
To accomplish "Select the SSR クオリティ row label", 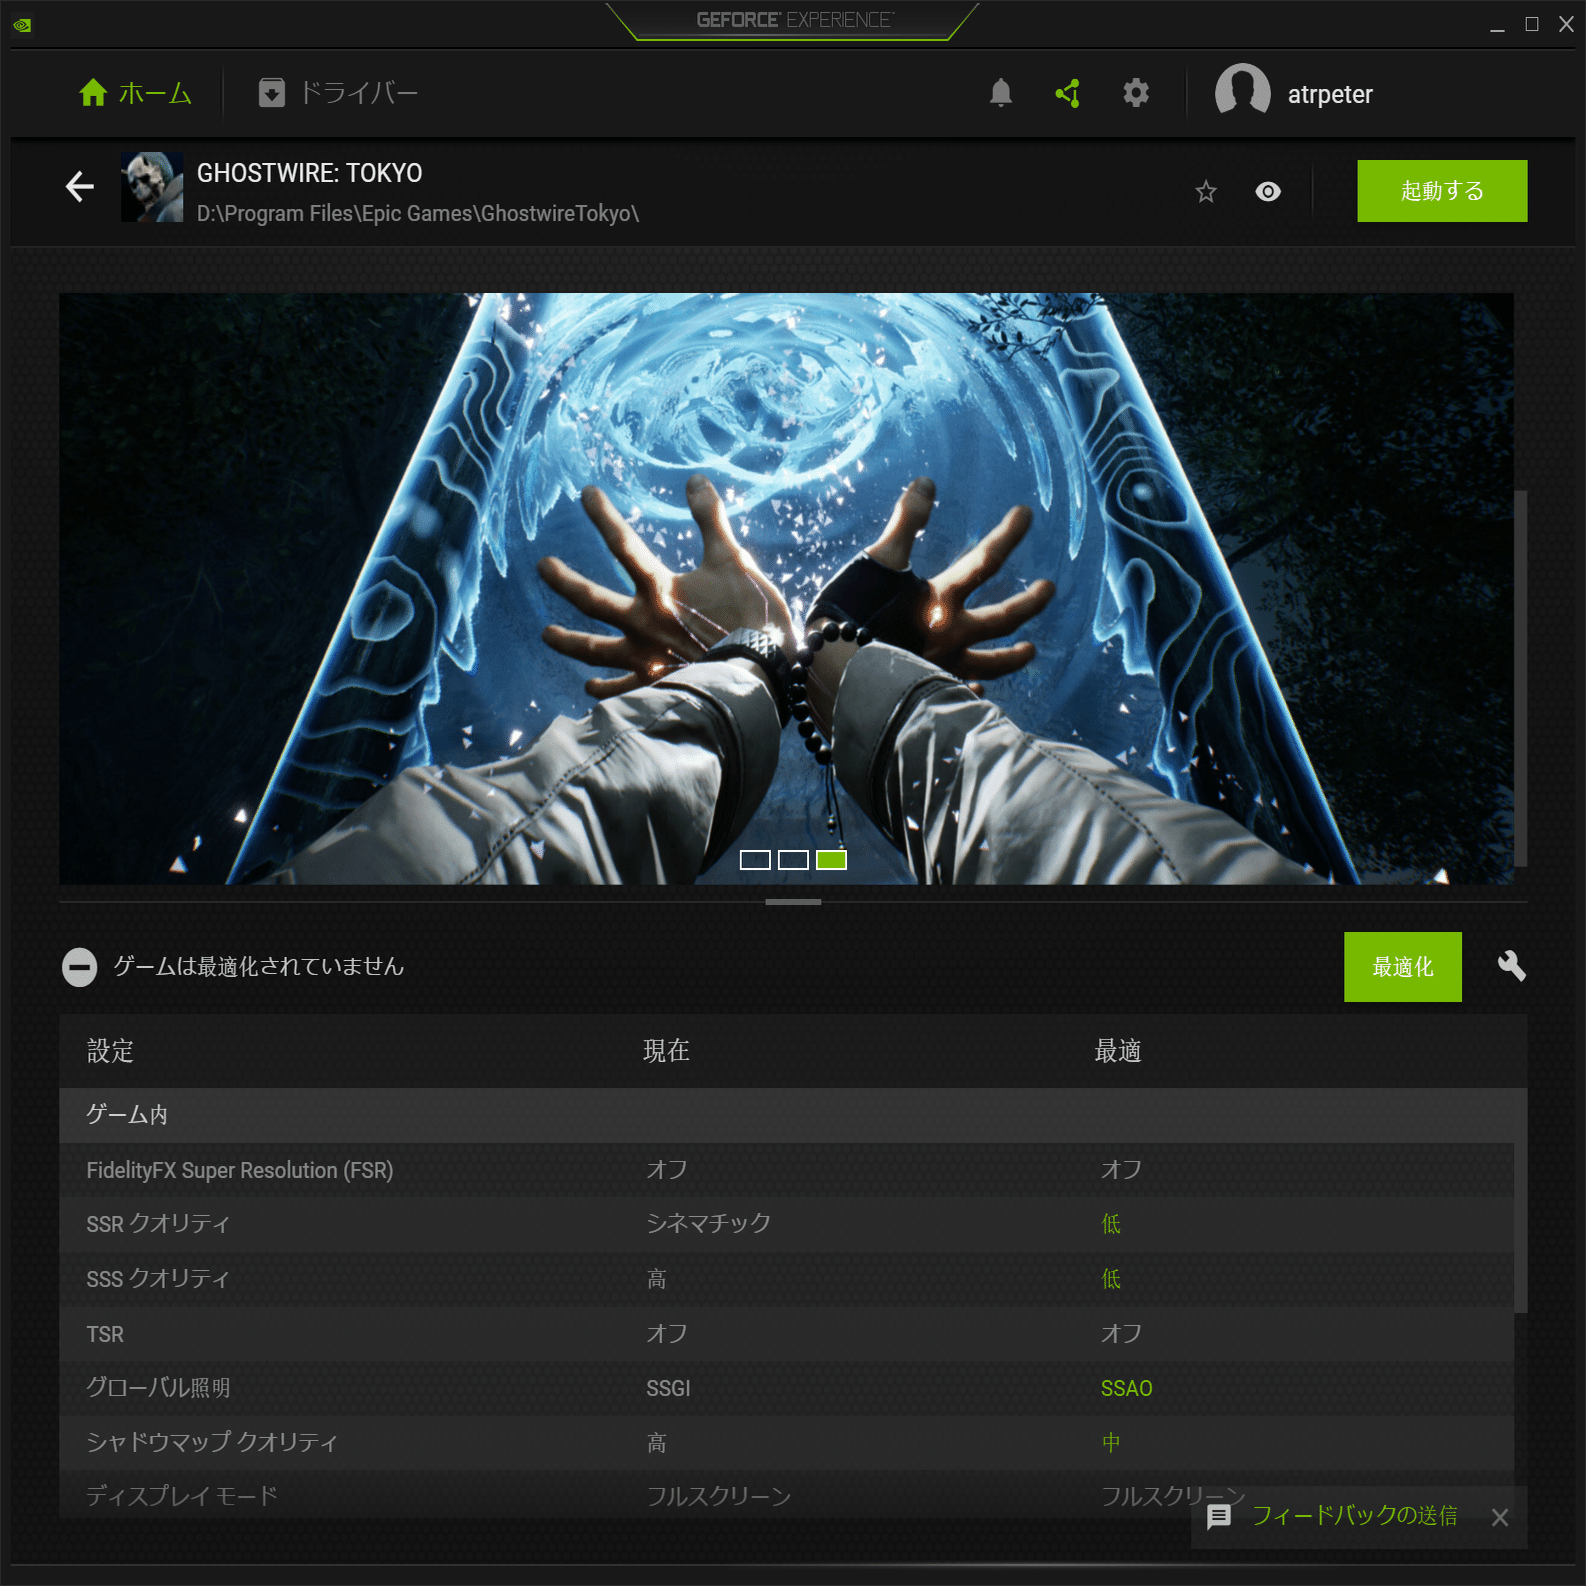I will [158, 1224].
